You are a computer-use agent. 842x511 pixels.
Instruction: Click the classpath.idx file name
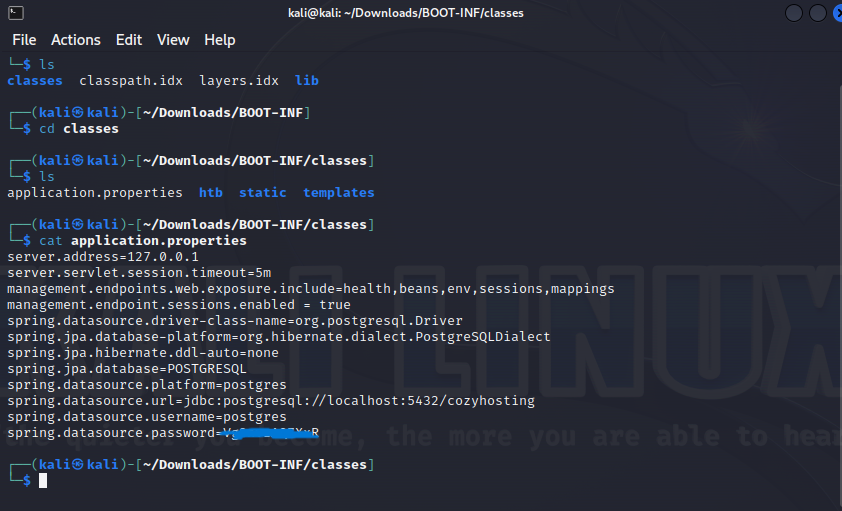point(131,80)
